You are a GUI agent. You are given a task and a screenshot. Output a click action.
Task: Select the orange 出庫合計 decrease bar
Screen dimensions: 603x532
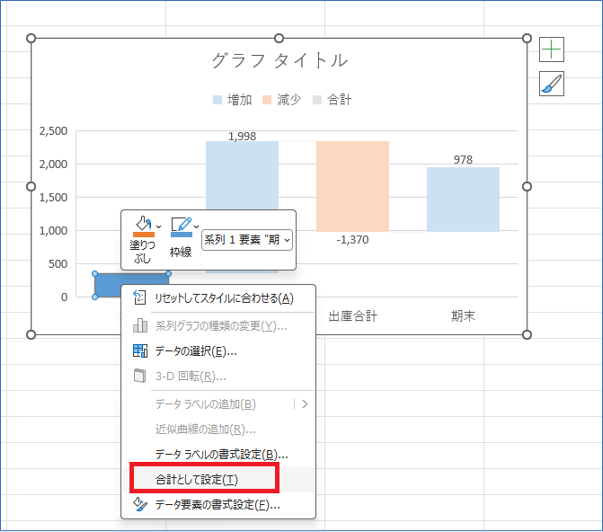(353, 186)
